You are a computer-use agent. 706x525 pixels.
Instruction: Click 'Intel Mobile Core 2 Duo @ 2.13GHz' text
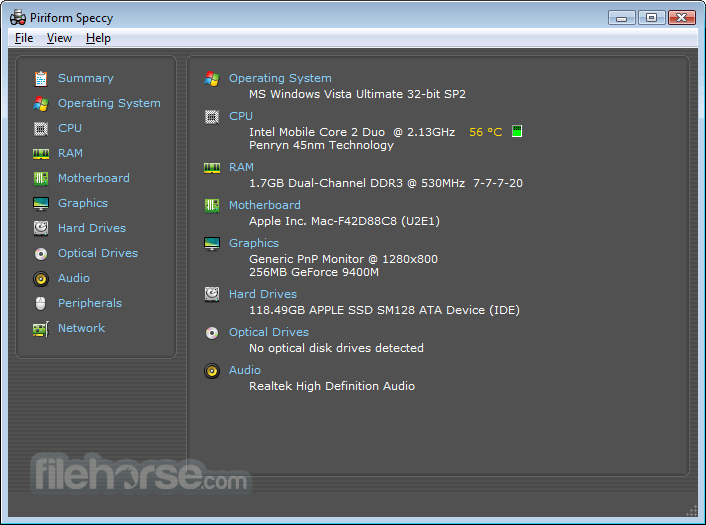352,132
